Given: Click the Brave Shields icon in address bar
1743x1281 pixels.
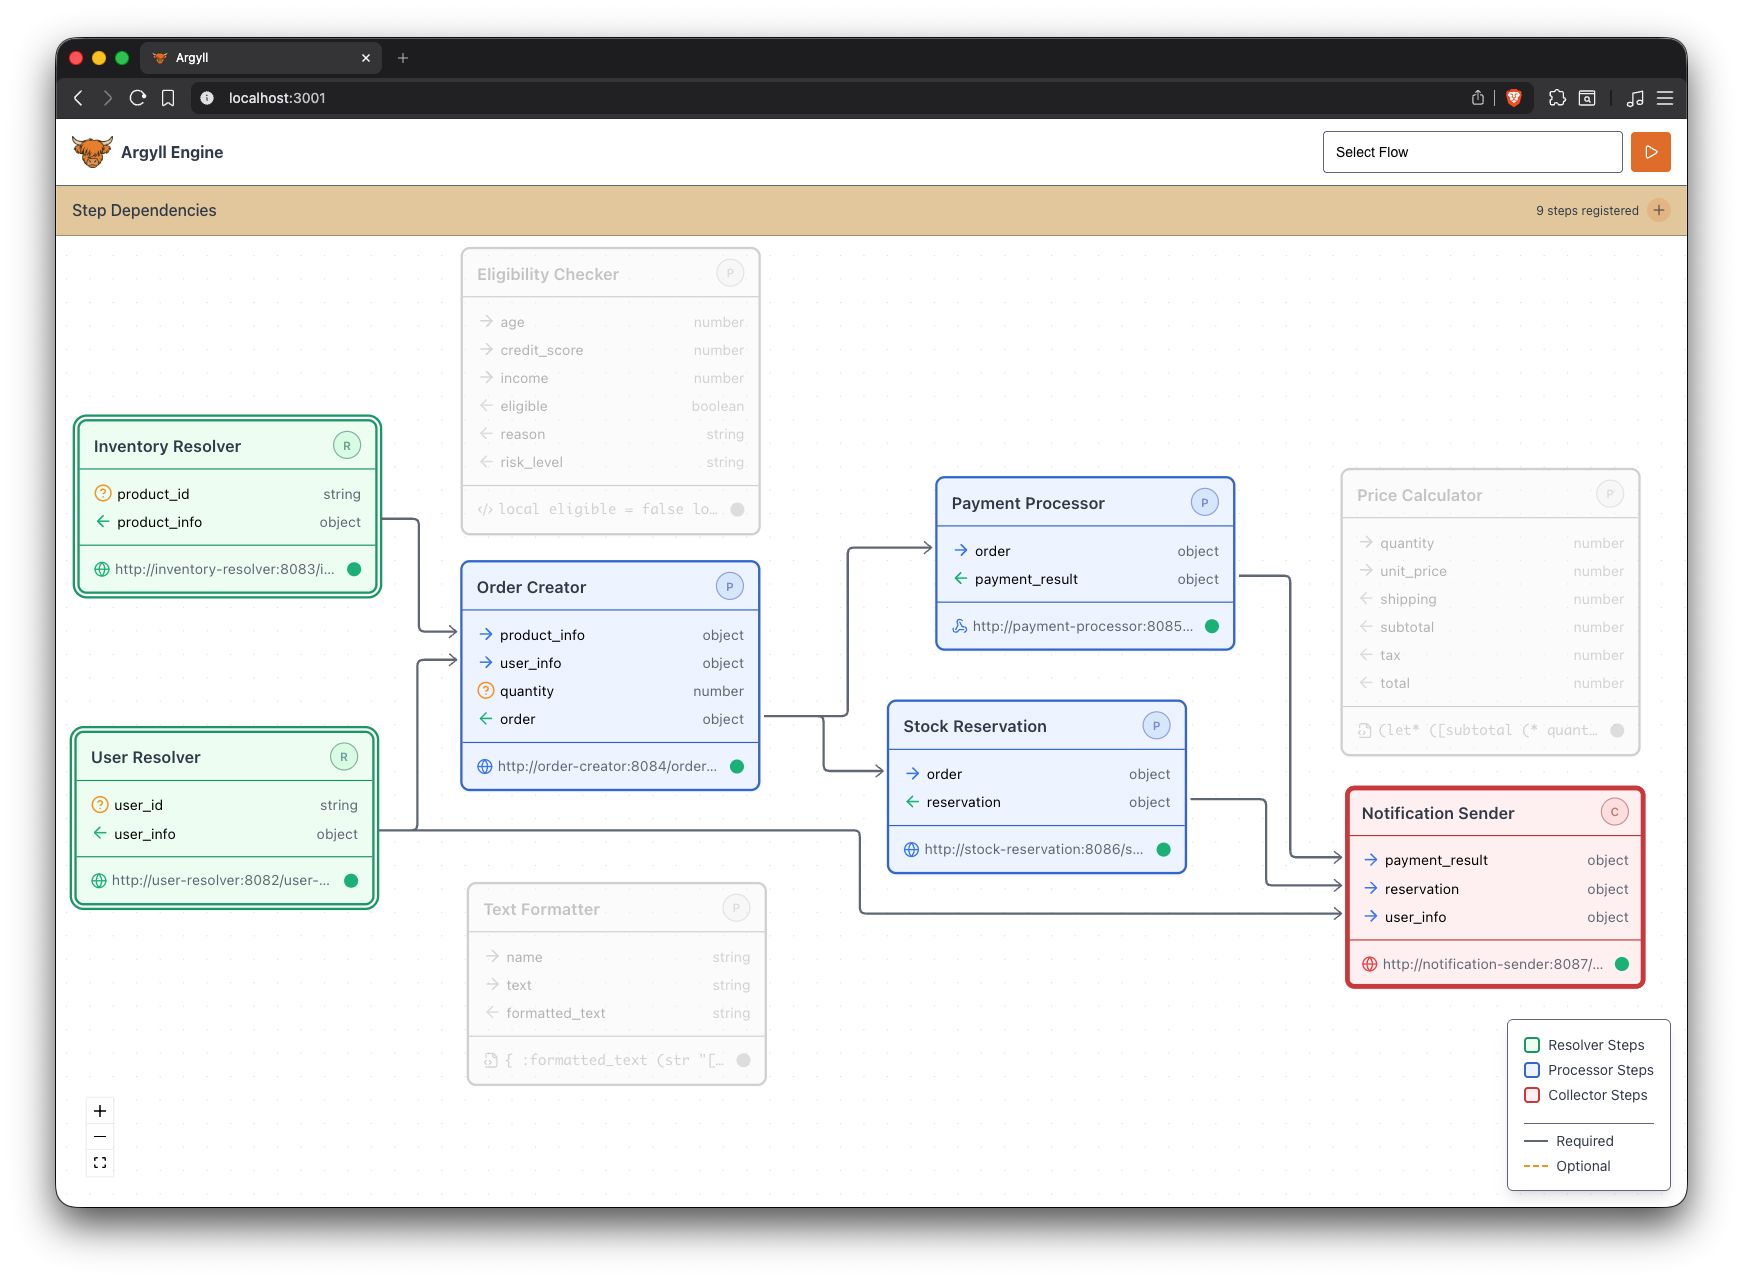Looking at the screenshot, I should 1513,98.
